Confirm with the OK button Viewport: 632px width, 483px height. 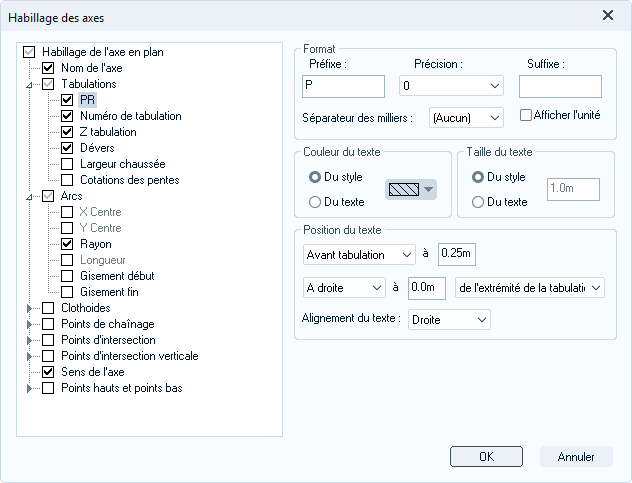click(486, 456)
